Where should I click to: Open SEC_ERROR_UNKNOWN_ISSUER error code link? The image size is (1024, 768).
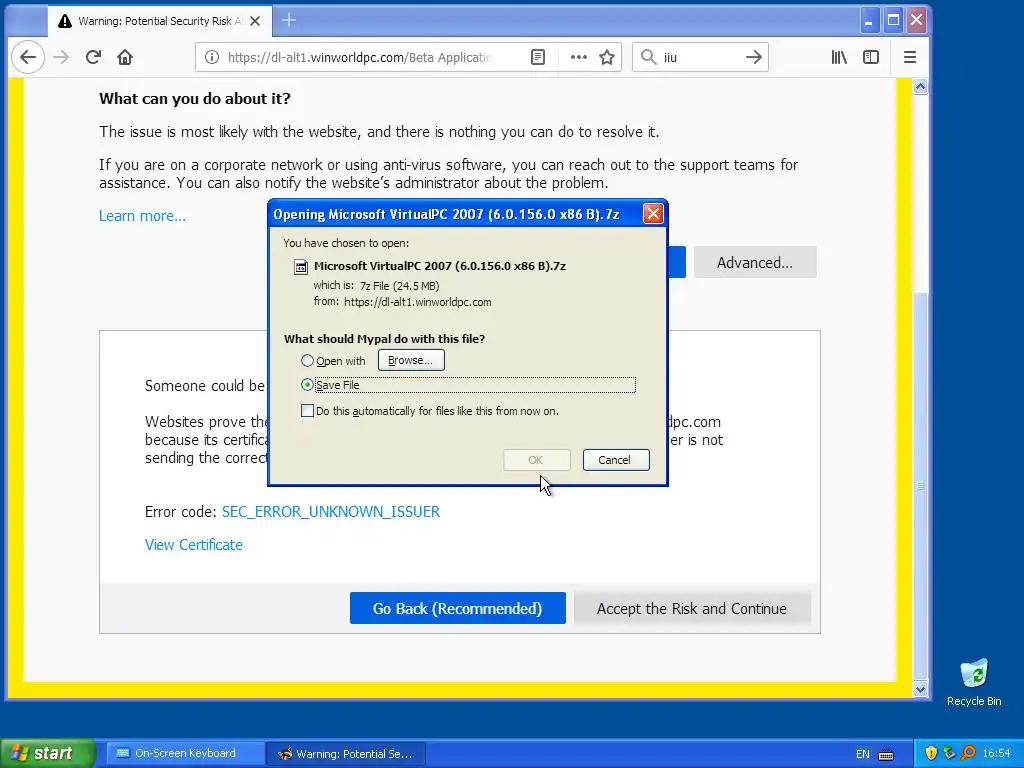point(330,511)
